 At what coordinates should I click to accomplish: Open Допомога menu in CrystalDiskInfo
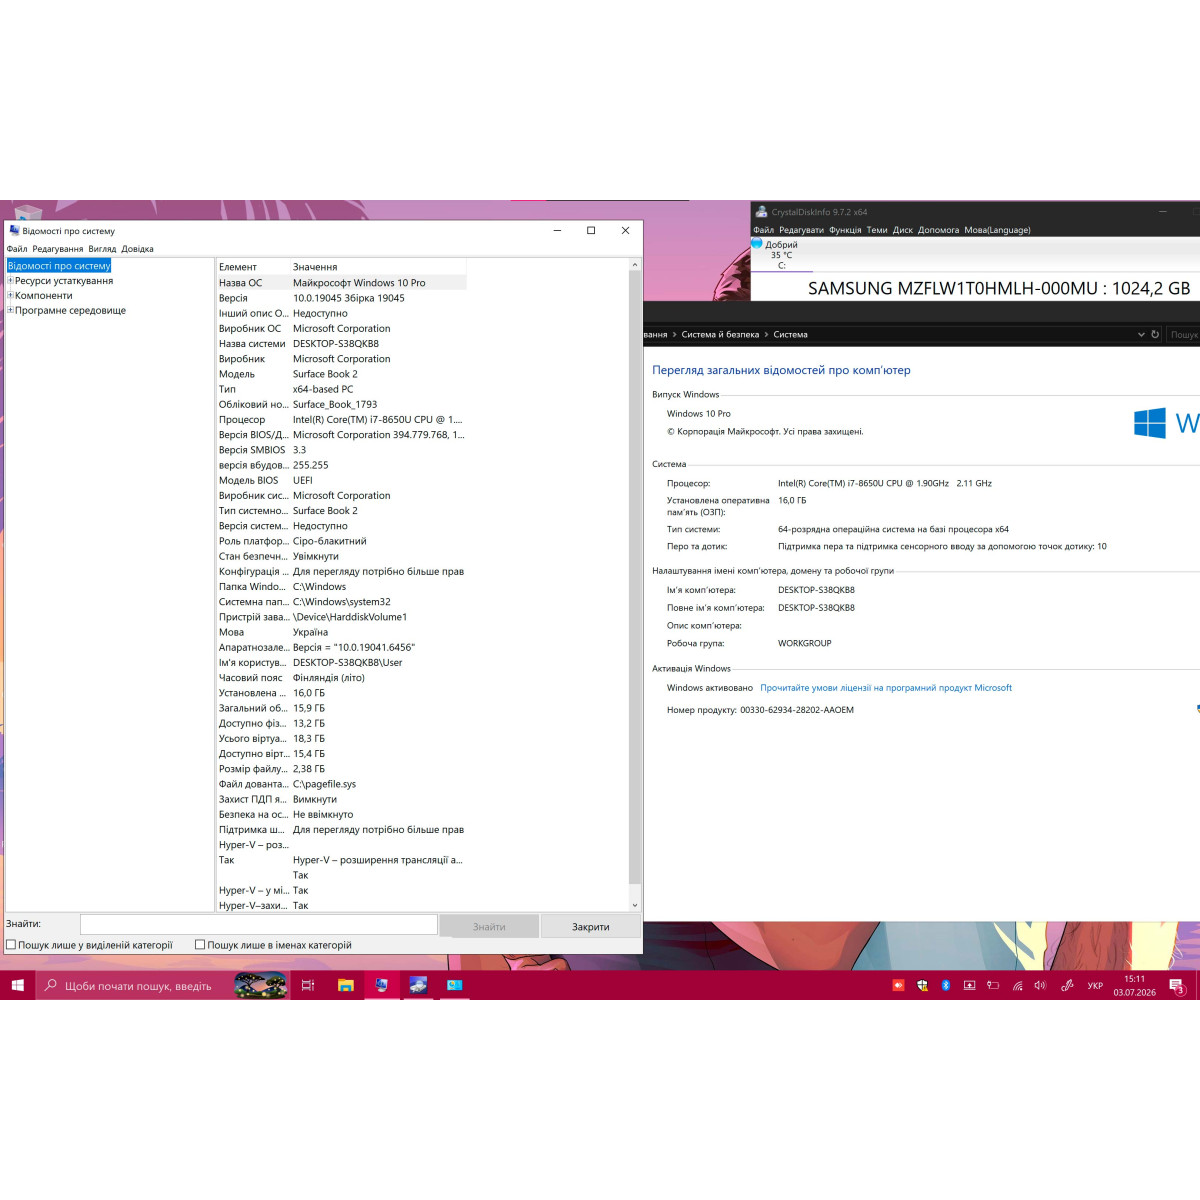point(939,230)
